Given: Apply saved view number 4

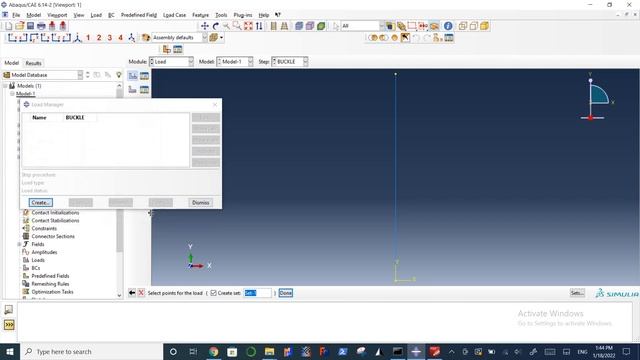Looking at the screenshot, I should [120, 38].
